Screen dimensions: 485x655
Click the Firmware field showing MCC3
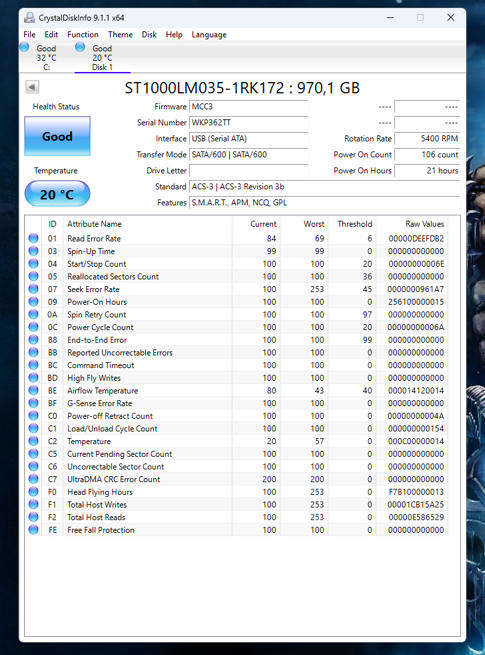point(249,107)
